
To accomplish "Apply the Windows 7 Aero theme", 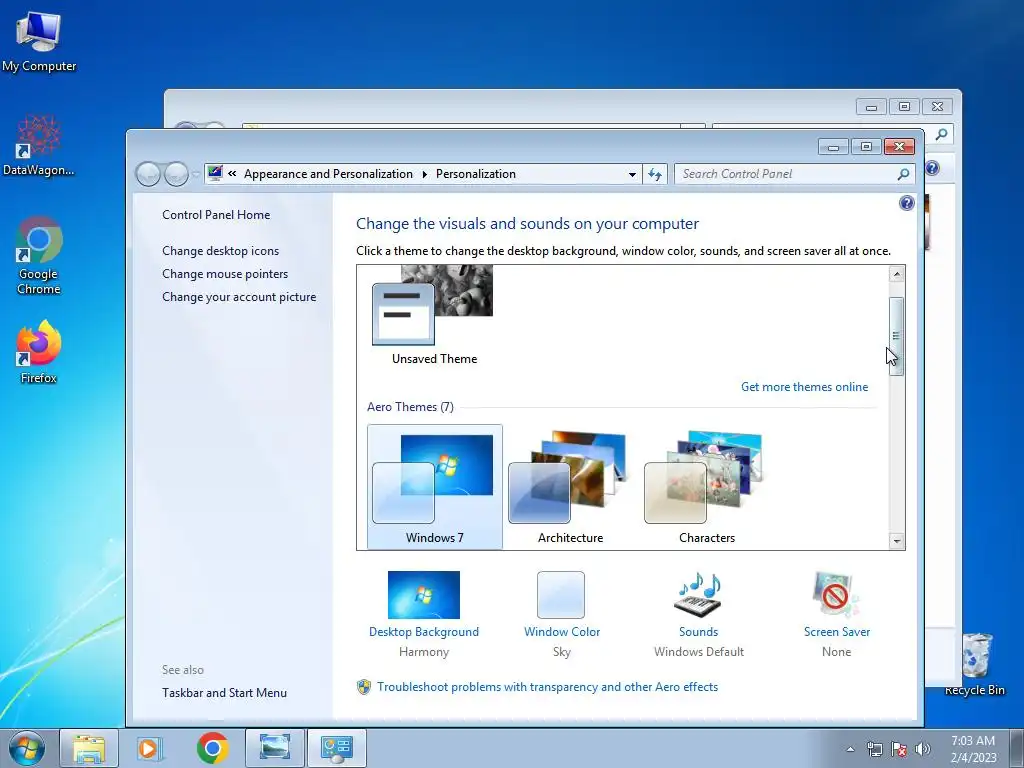I will [x=435, y=487].
